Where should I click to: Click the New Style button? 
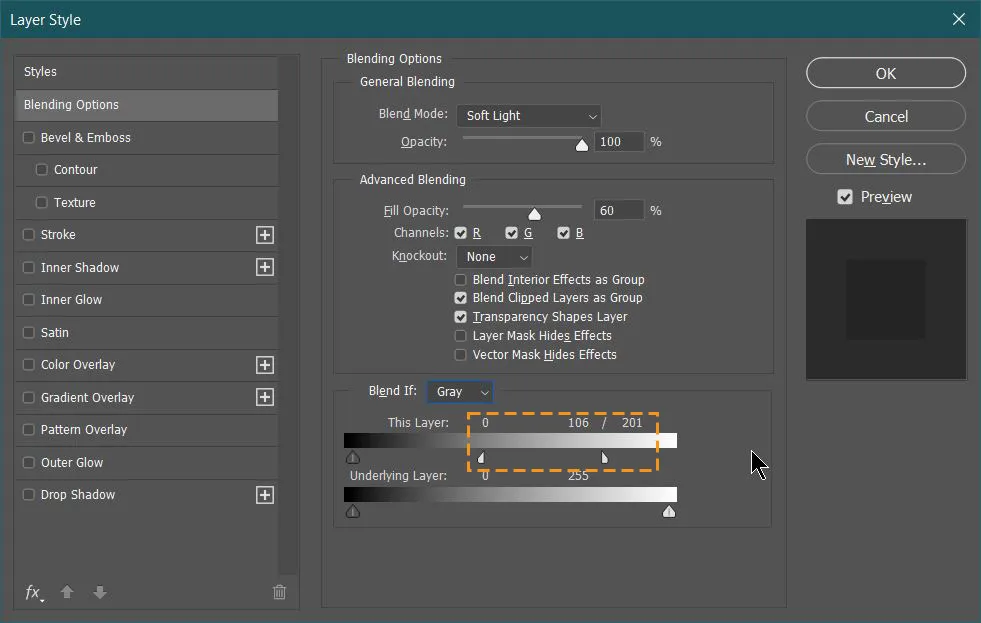pos(885,159)
